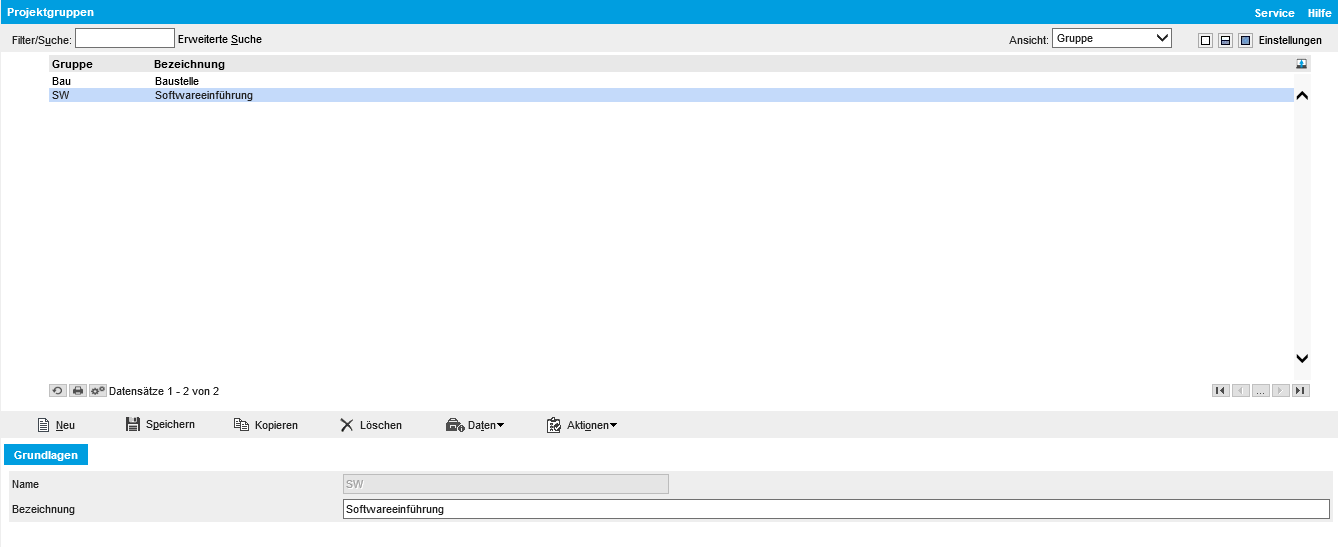Click the print list icon
This screenshot has height=547, width=1338.
[78, 391]
